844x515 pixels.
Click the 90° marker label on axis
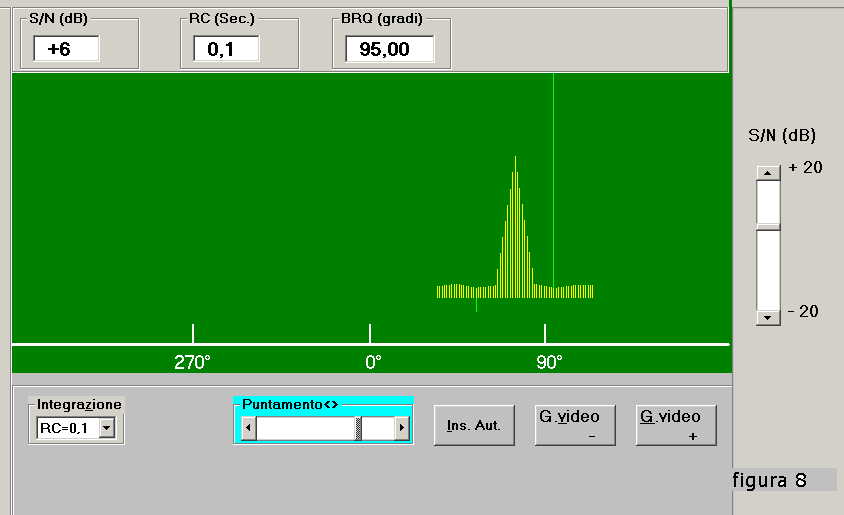[x=549, y=362]
